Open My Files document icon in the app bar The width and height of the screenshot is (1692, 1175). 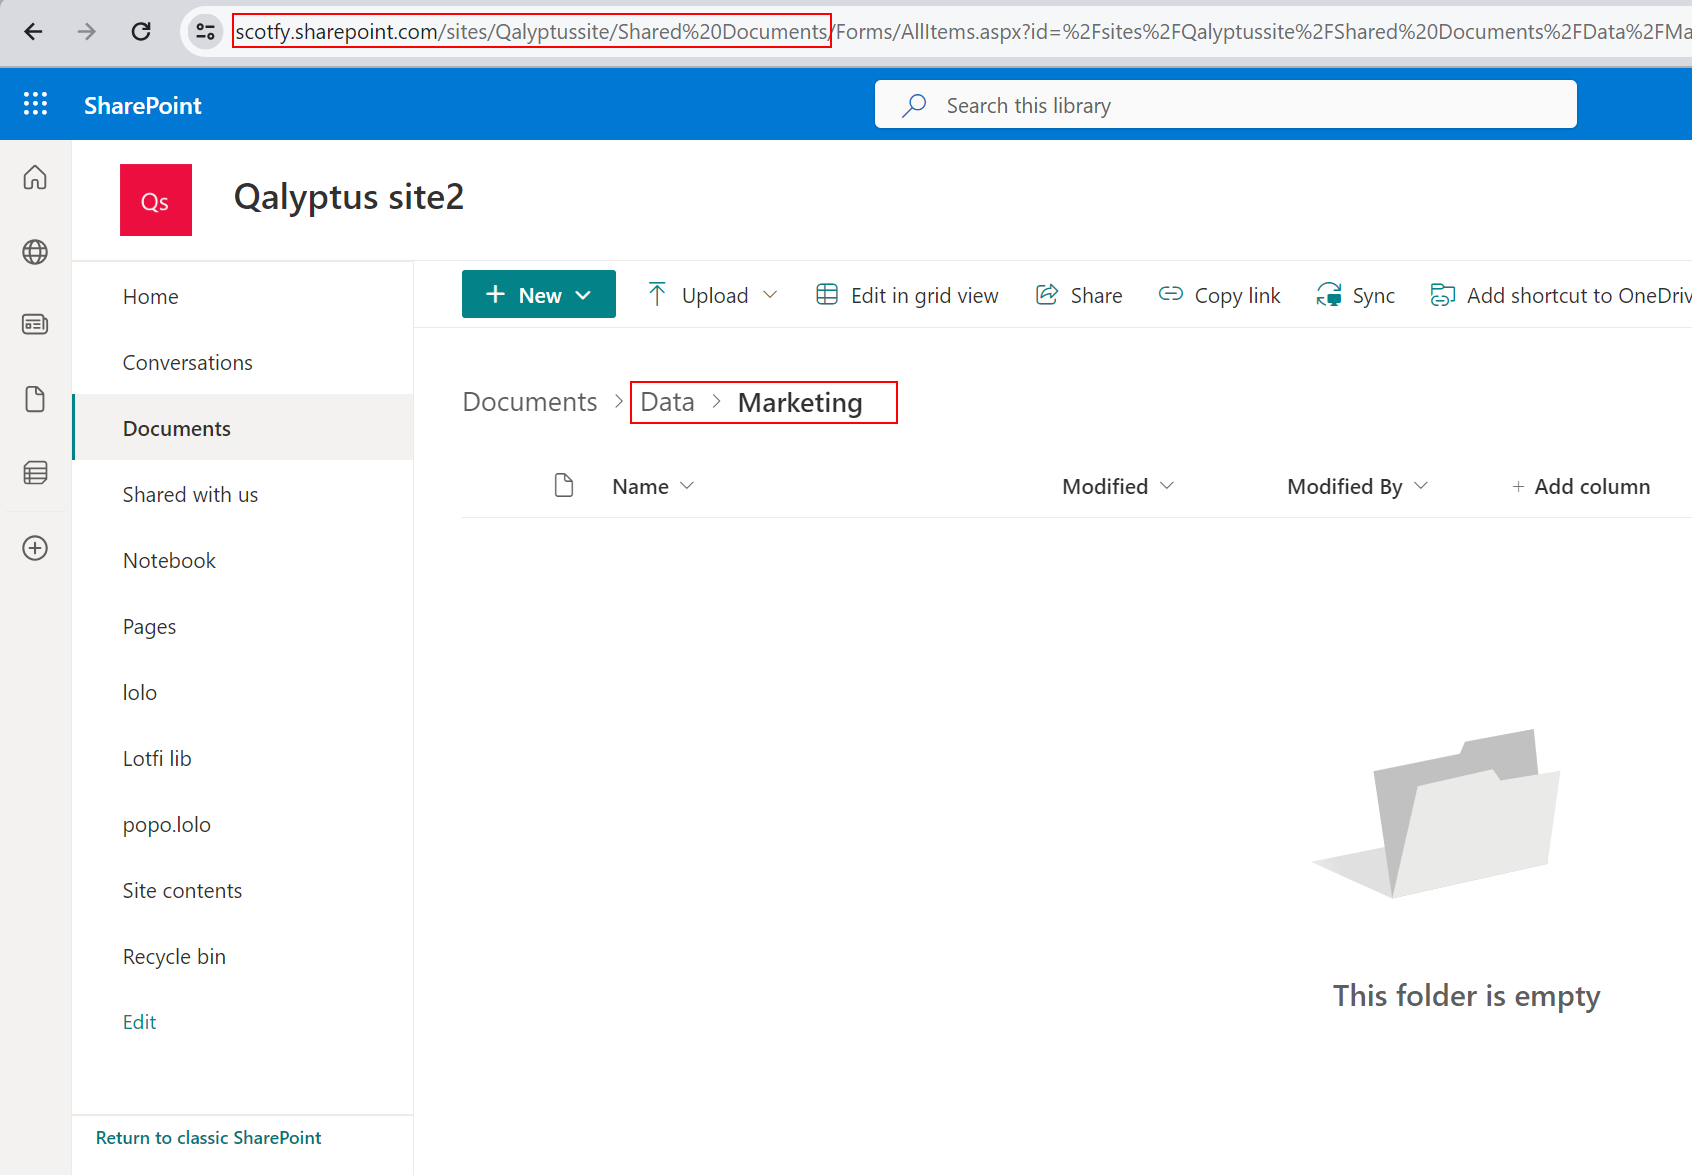point(35,399)
